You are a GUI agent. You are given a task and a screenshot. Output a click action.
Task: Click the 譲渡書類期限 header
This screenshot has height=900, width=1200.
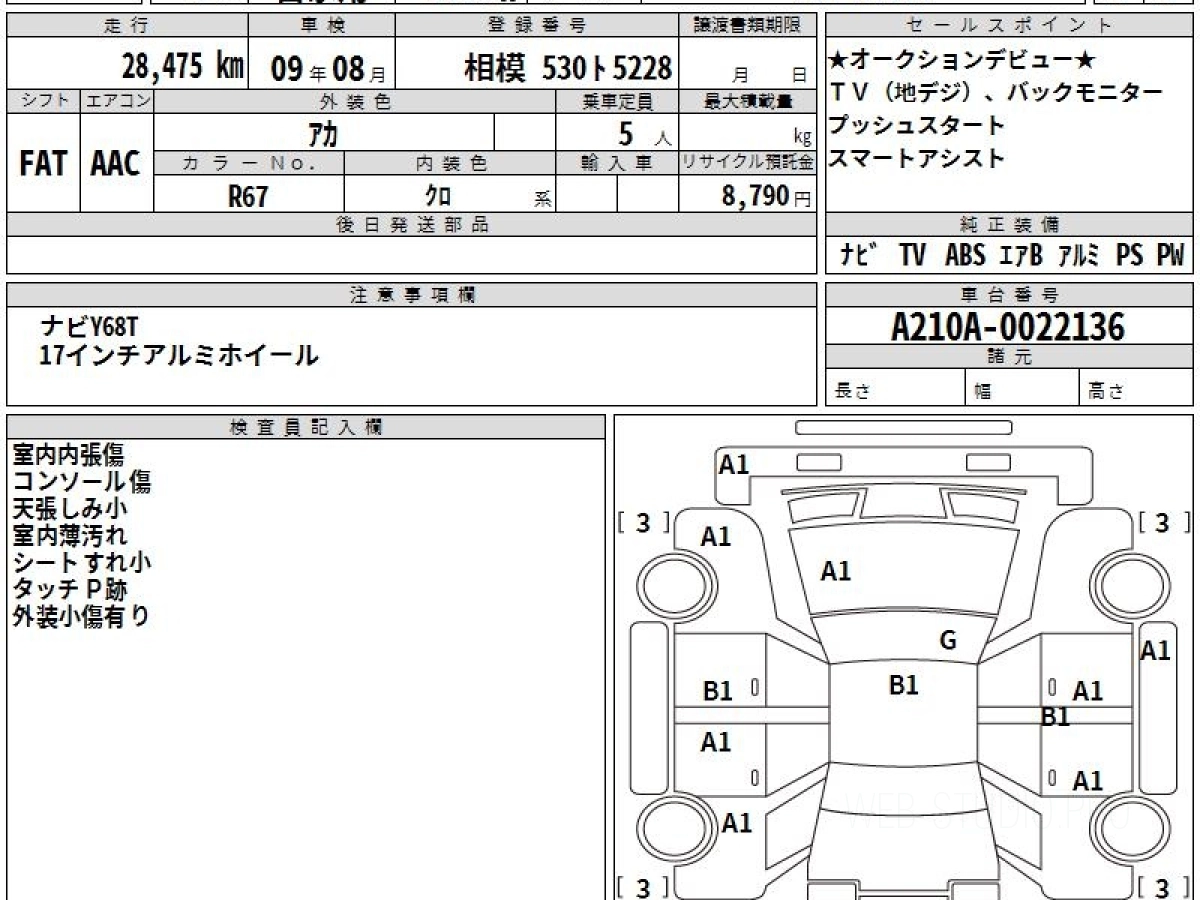[x=748, y=26]
